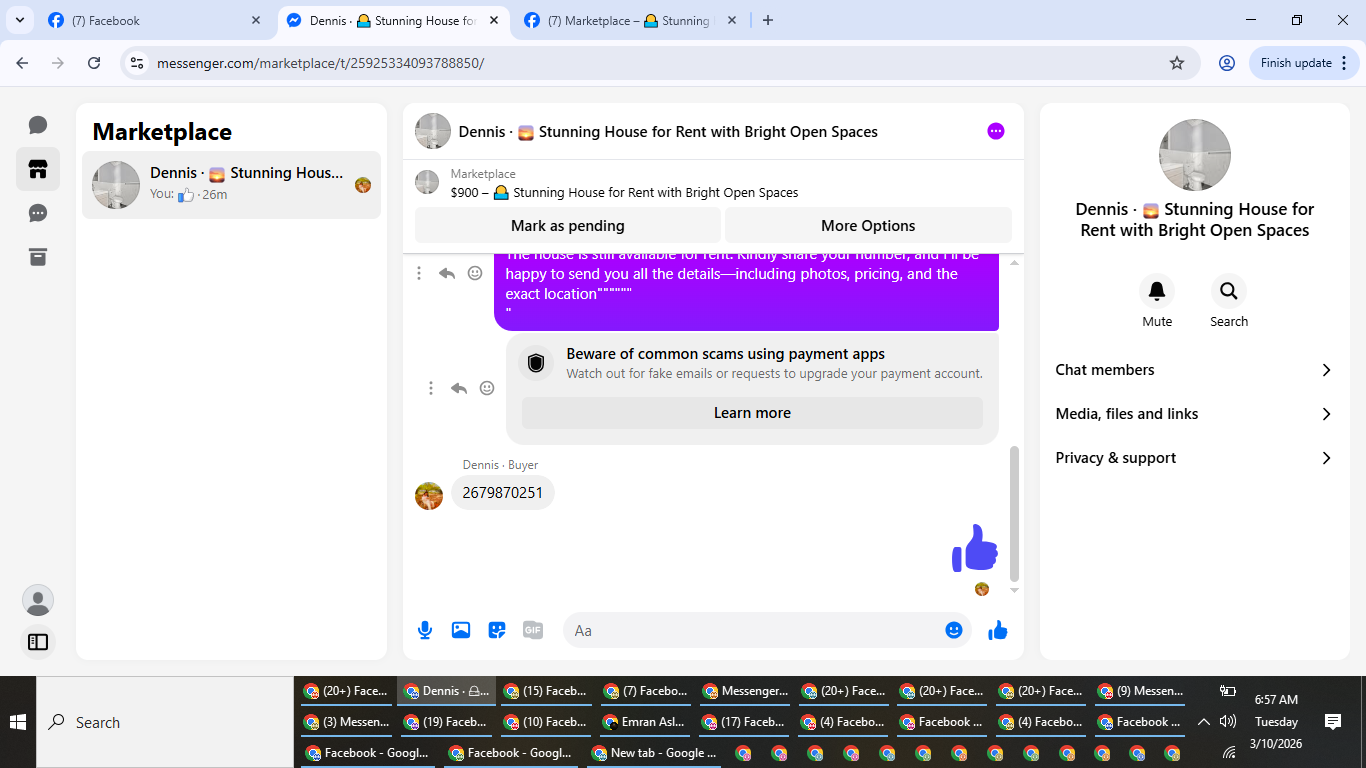The height and width of the screenshot is (768, 1366).
Task: Click the chat scrollbar thumb
Action: [1014, 513]
